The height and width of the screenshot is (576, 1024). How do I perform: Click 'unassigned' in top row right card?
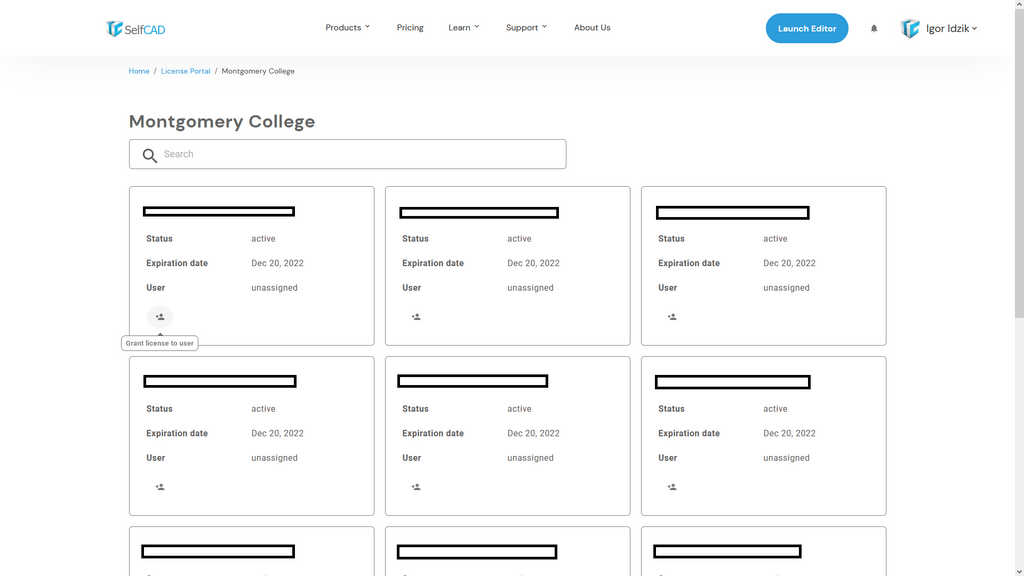coord(786,288)
